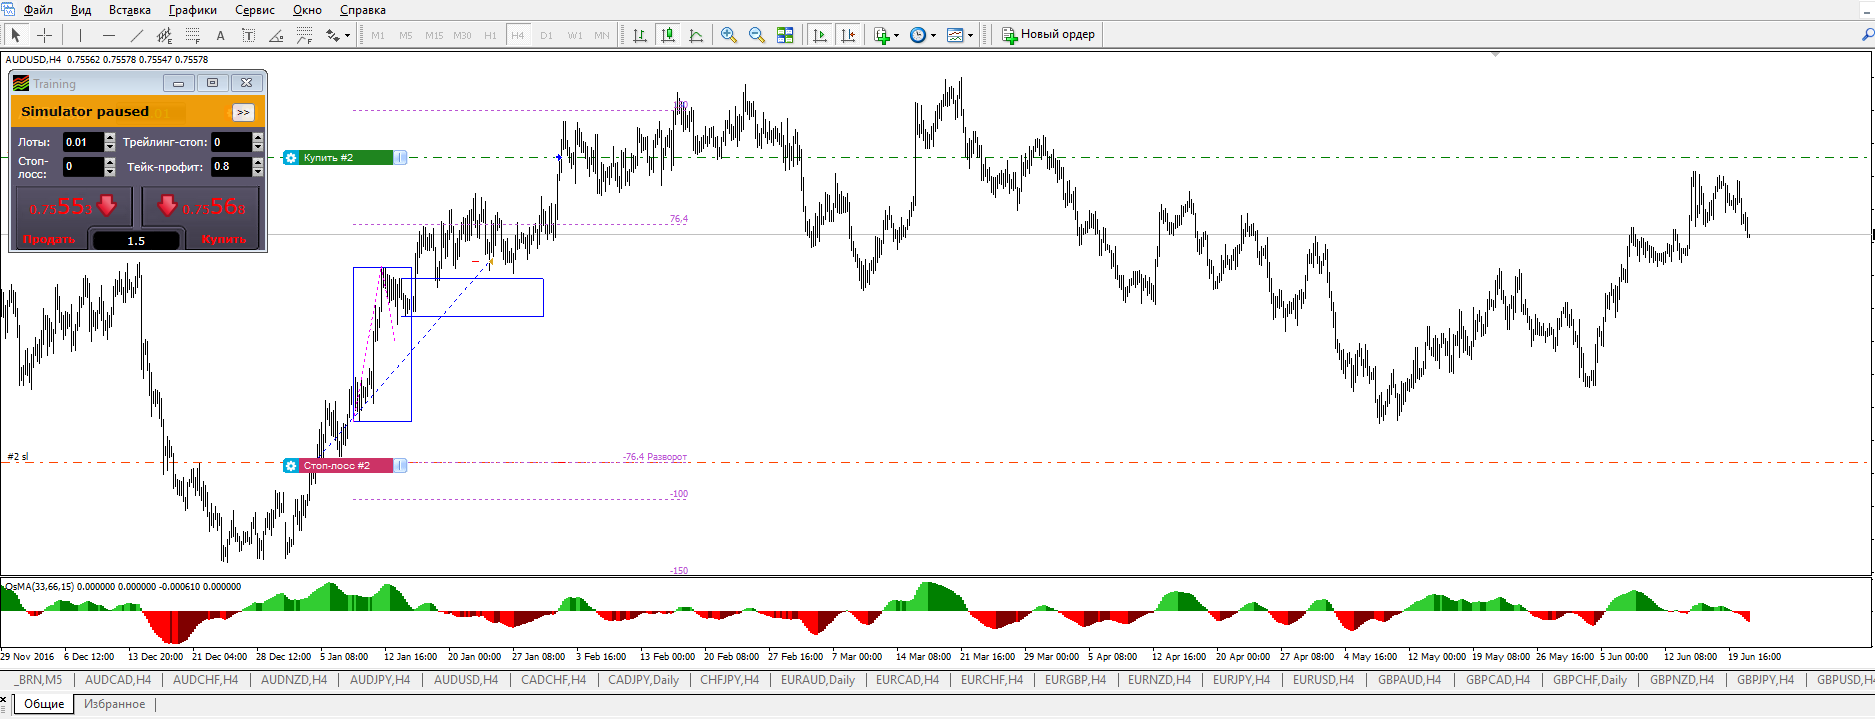Increase Лоты value with up arrow
This screenshot has height=719, width=1875.
click(110, 137)
